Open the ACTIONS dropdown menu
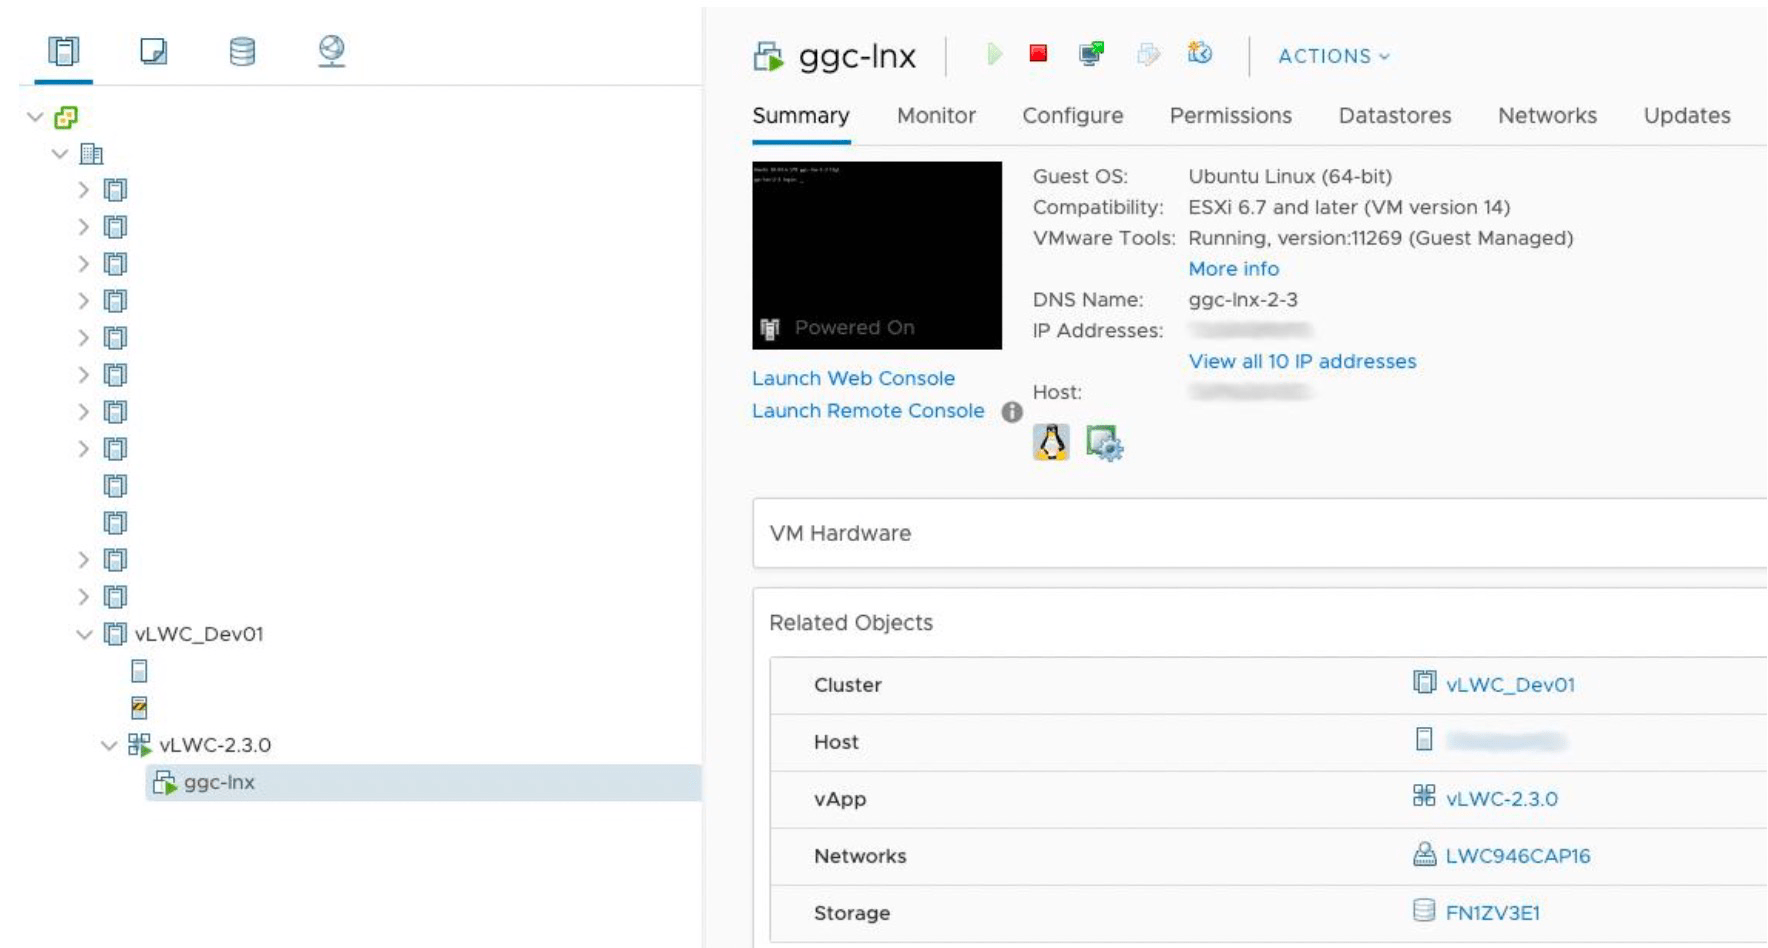The width and height of the screenshot is (1768, 948). point(1331,57)
